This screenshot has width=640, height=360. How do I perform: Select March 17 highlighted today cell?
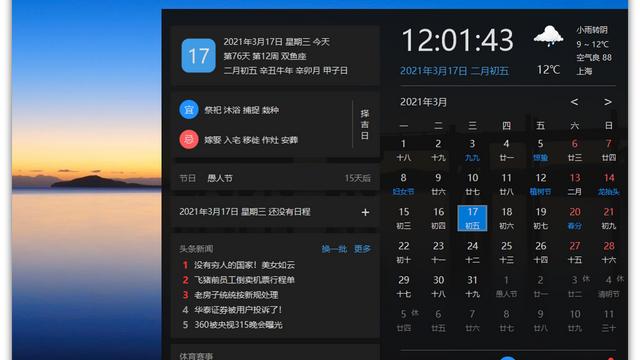472,218
